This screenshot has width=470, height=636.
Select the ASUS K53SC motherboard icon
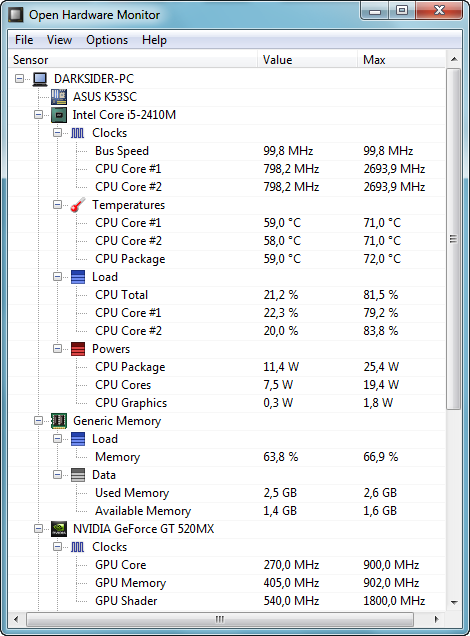59,97
